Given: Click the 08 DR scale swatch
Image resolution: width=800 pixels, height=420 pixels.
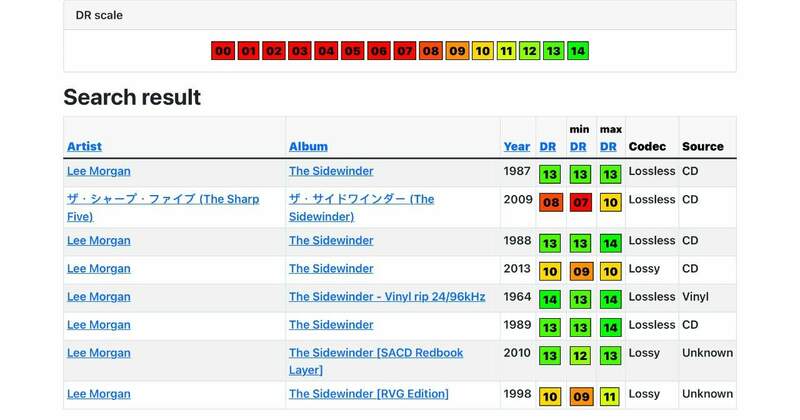Looking at the screenshot, I should pyautogui.click(x=431, y=51).
